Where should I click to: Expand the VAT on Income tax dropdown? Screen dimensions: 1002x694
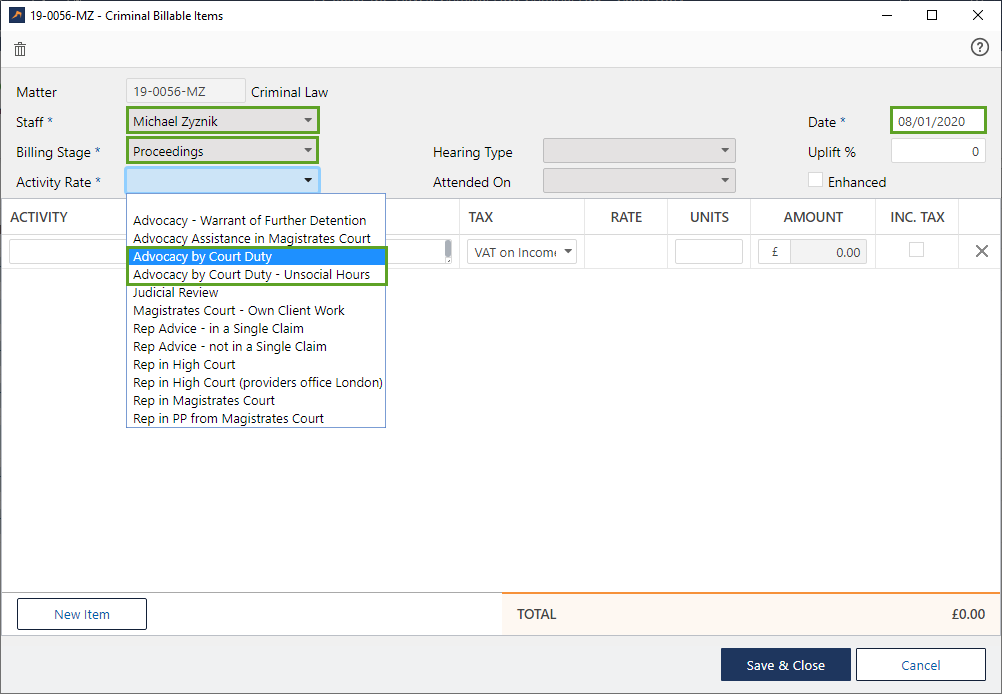tap(522, 252)
